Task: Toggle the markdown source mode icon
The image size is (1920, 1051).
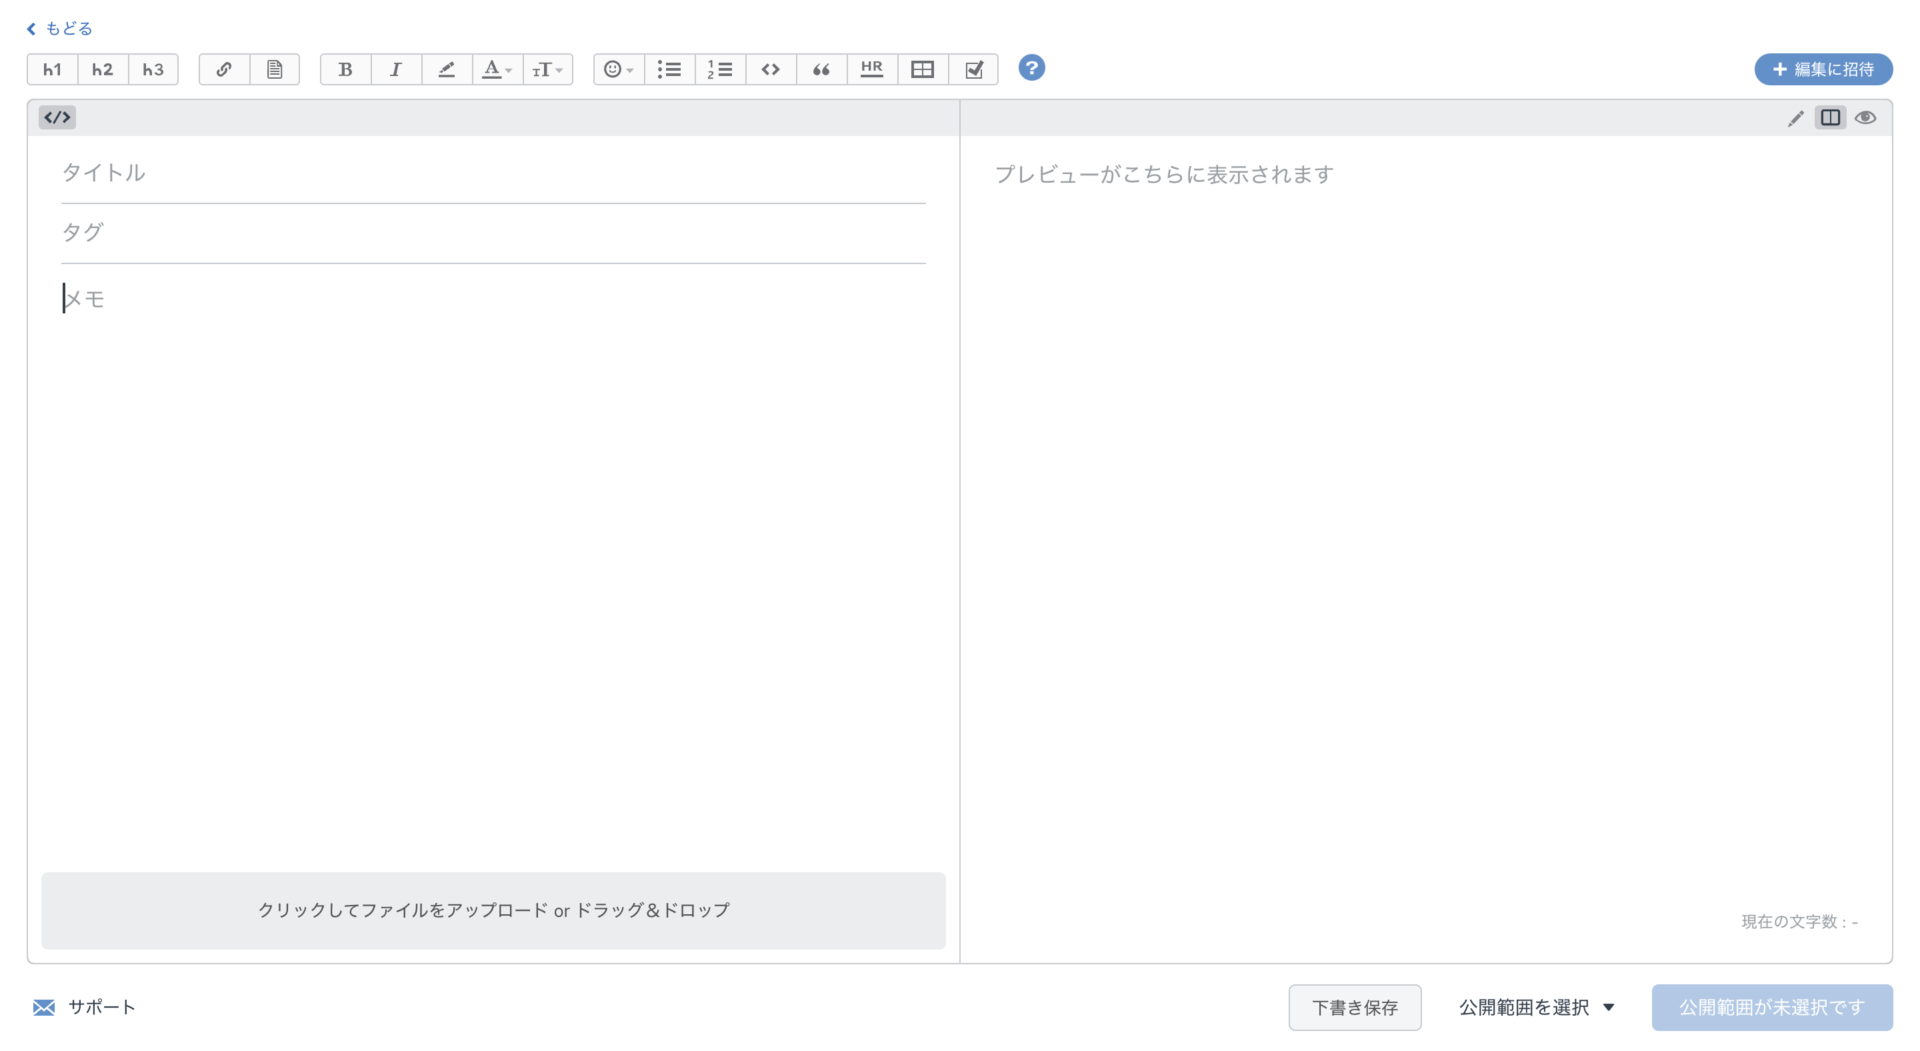Action: [x=57, y=117]
